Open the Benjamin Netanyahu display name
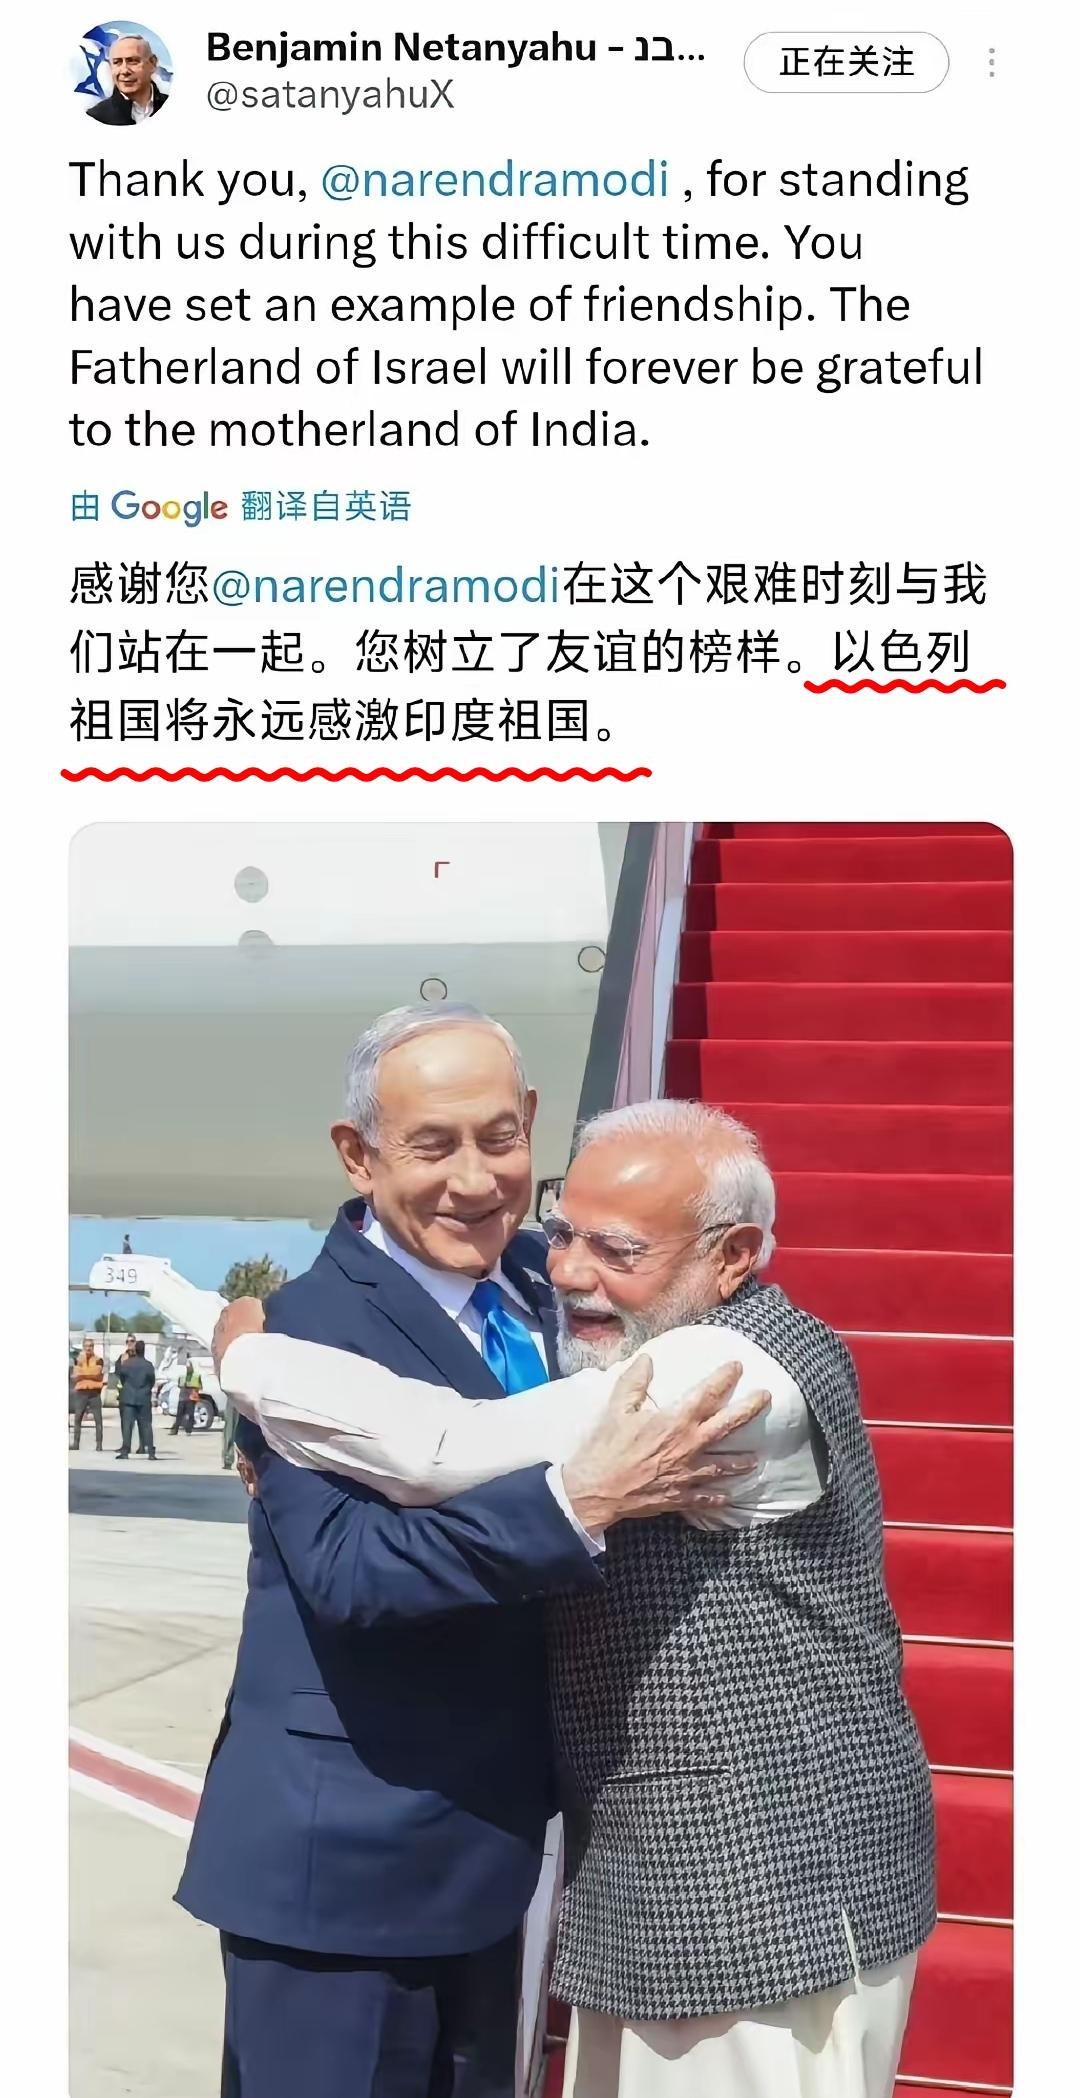 (456, 47)
